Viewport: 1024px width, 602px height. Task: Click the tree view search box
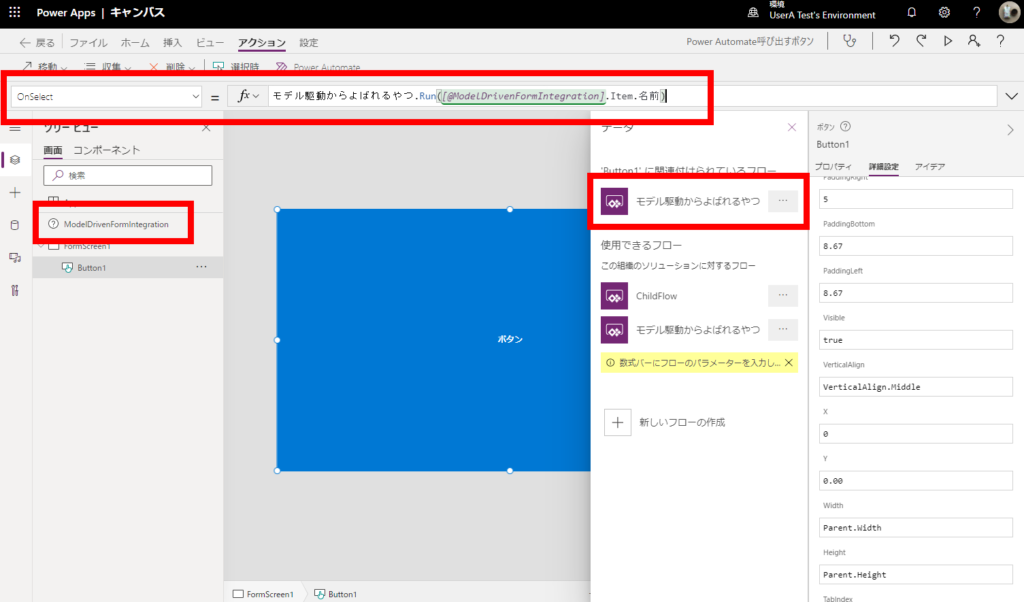click(x=128, y=175)
